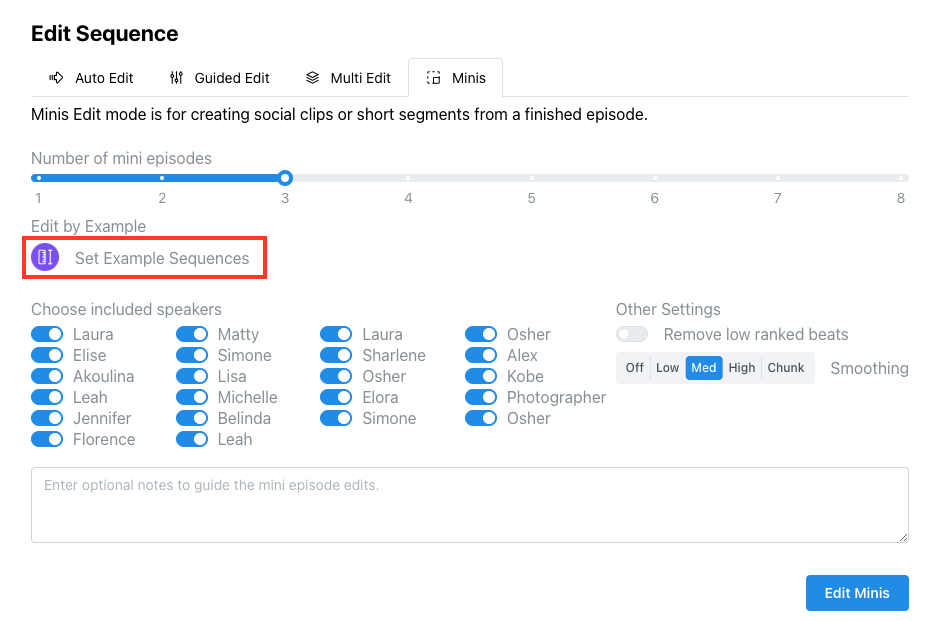Click the Set Example Sequences link
This screenshot has width=944, height=621.
tap(162, 258)
